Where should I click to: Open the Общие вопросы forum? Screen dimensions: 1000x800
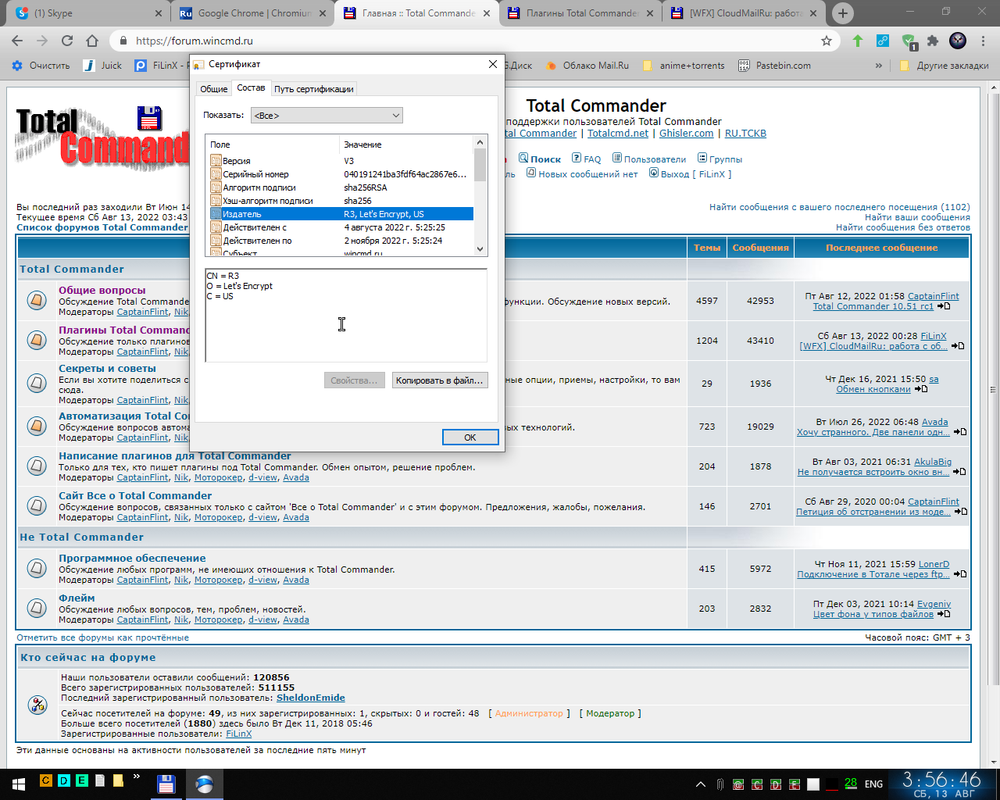click(102, 290)
